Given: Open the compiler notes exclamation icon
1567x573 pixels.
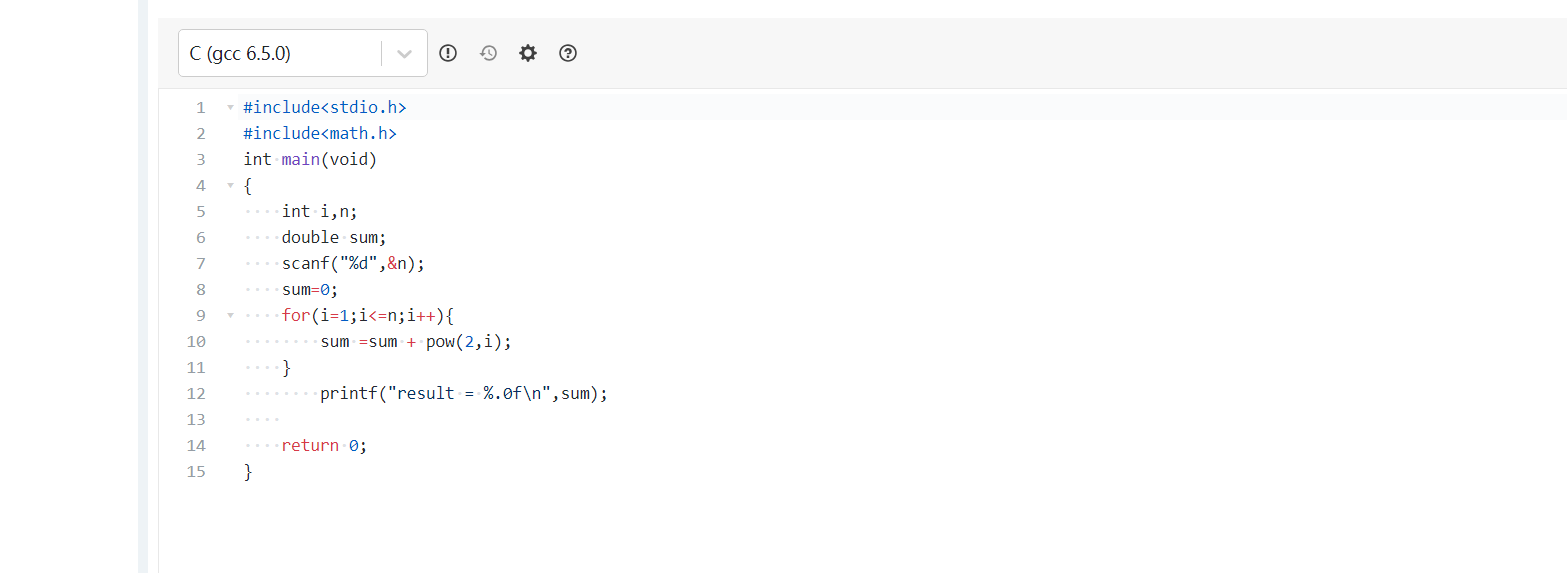Looking at the screenshot, I should coord(448,53).
